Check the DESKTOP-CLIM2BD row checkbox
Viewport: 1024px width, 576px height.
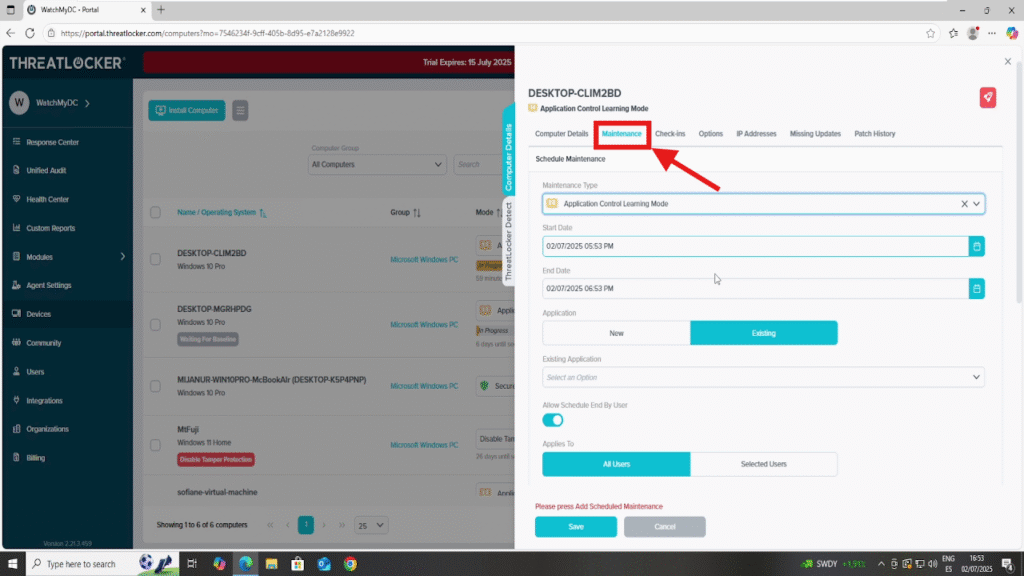[x=155, y=259]
